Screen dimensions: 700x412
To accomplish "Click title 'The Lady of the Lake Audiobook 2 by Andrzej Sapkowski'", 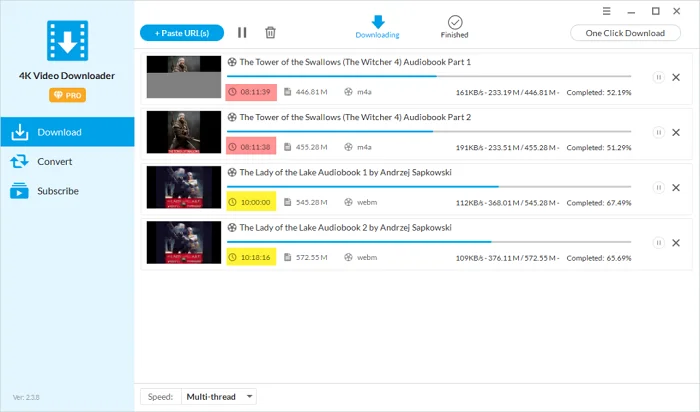I will [x=346, y=227].
